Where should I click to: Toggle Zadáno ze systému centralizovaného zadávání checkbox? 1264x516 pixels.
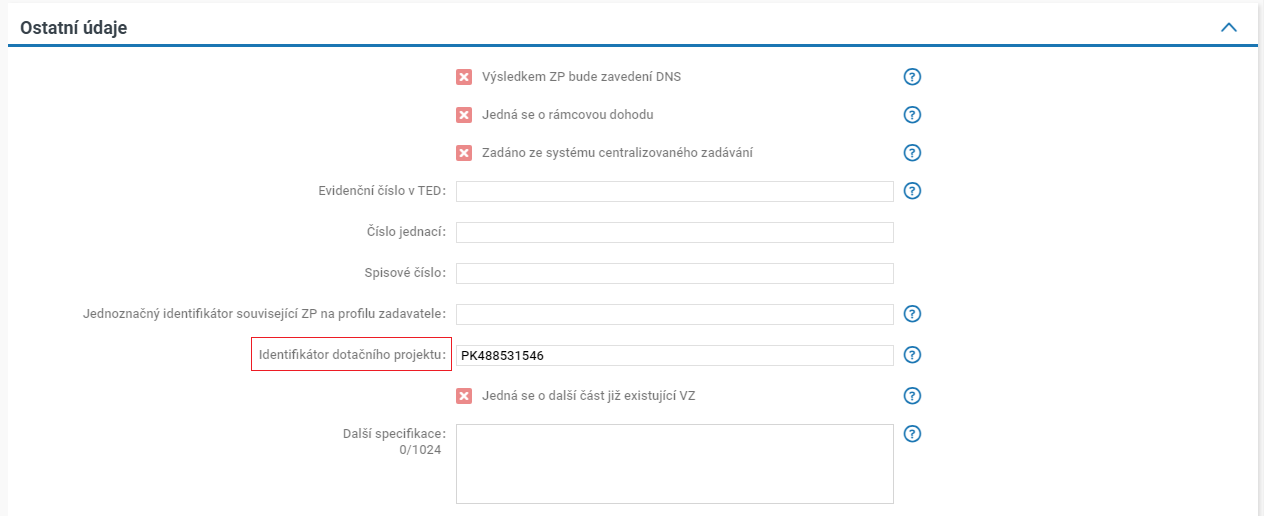(x=464, y=153)
